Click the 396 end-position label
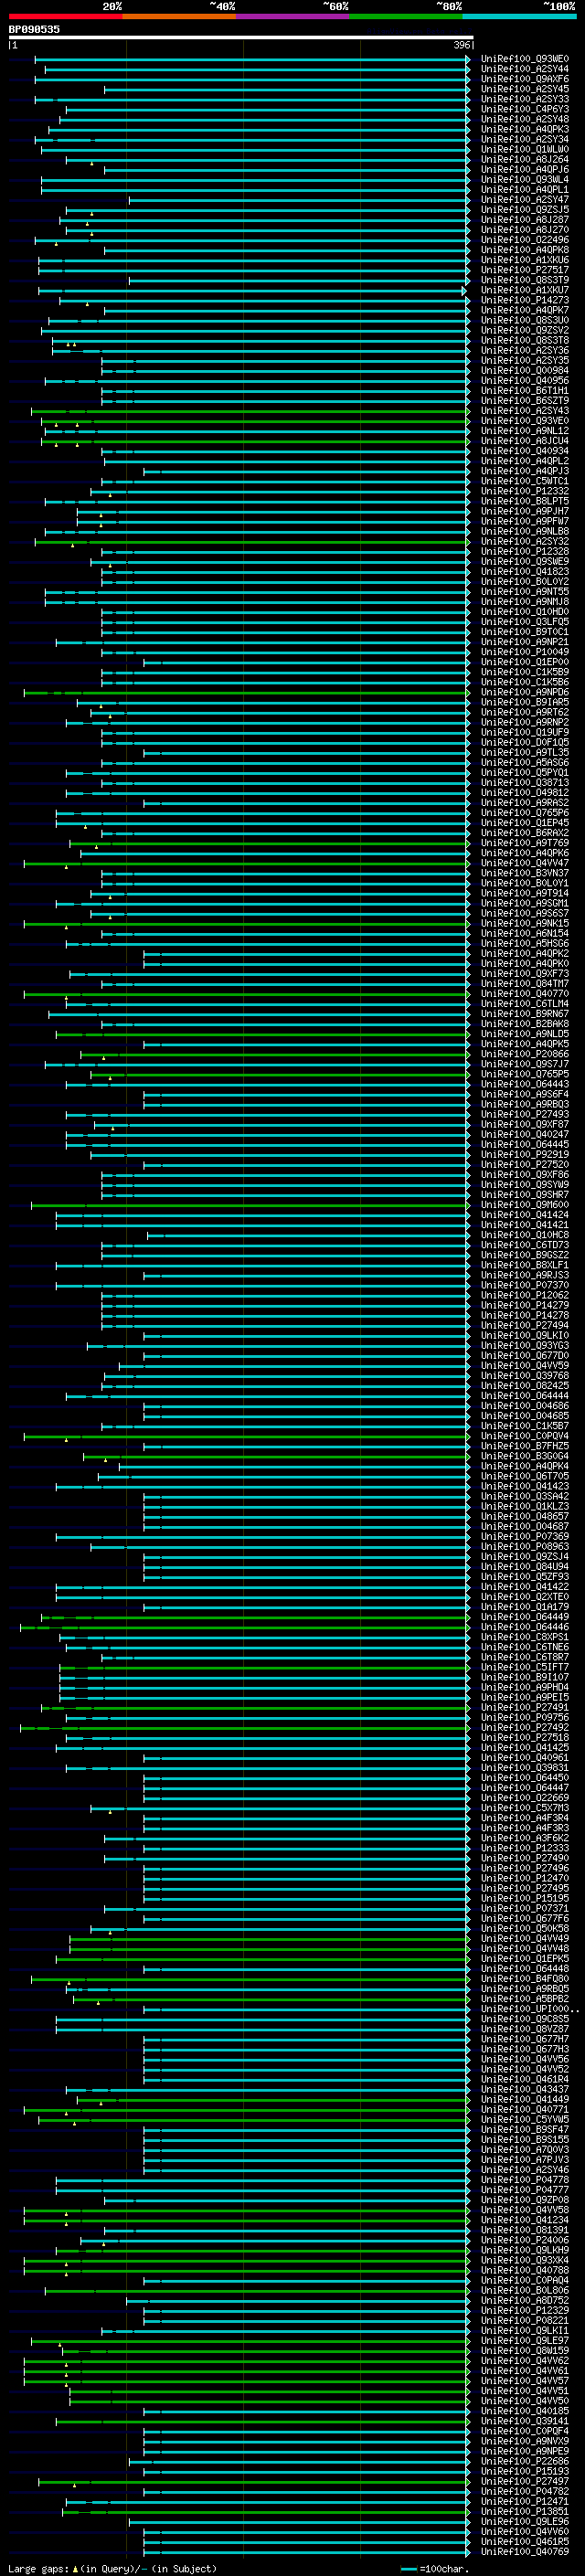585x2576 pixels. pos(461,45)
